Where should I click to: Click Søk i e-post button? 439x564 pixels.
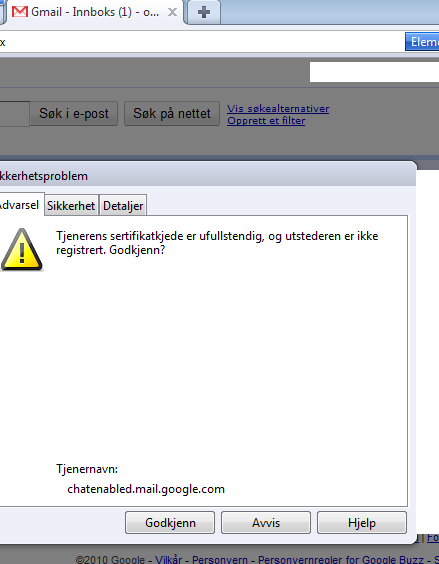tap(74, 114)
